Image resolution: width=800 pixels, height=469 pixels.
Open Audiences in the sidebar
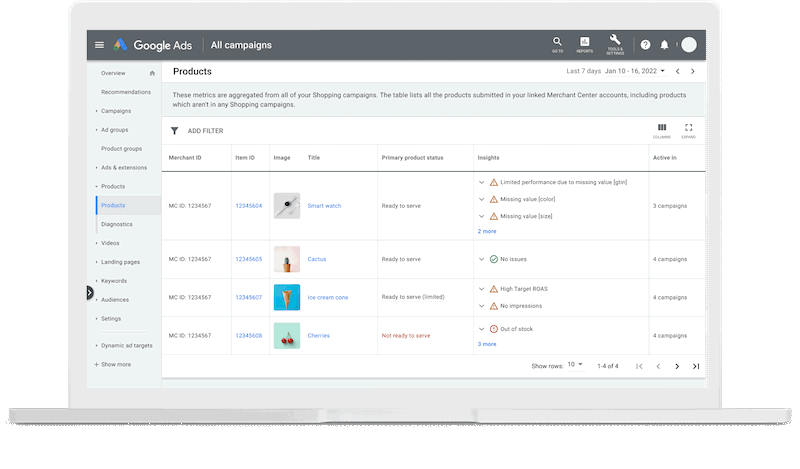[115, 300]
